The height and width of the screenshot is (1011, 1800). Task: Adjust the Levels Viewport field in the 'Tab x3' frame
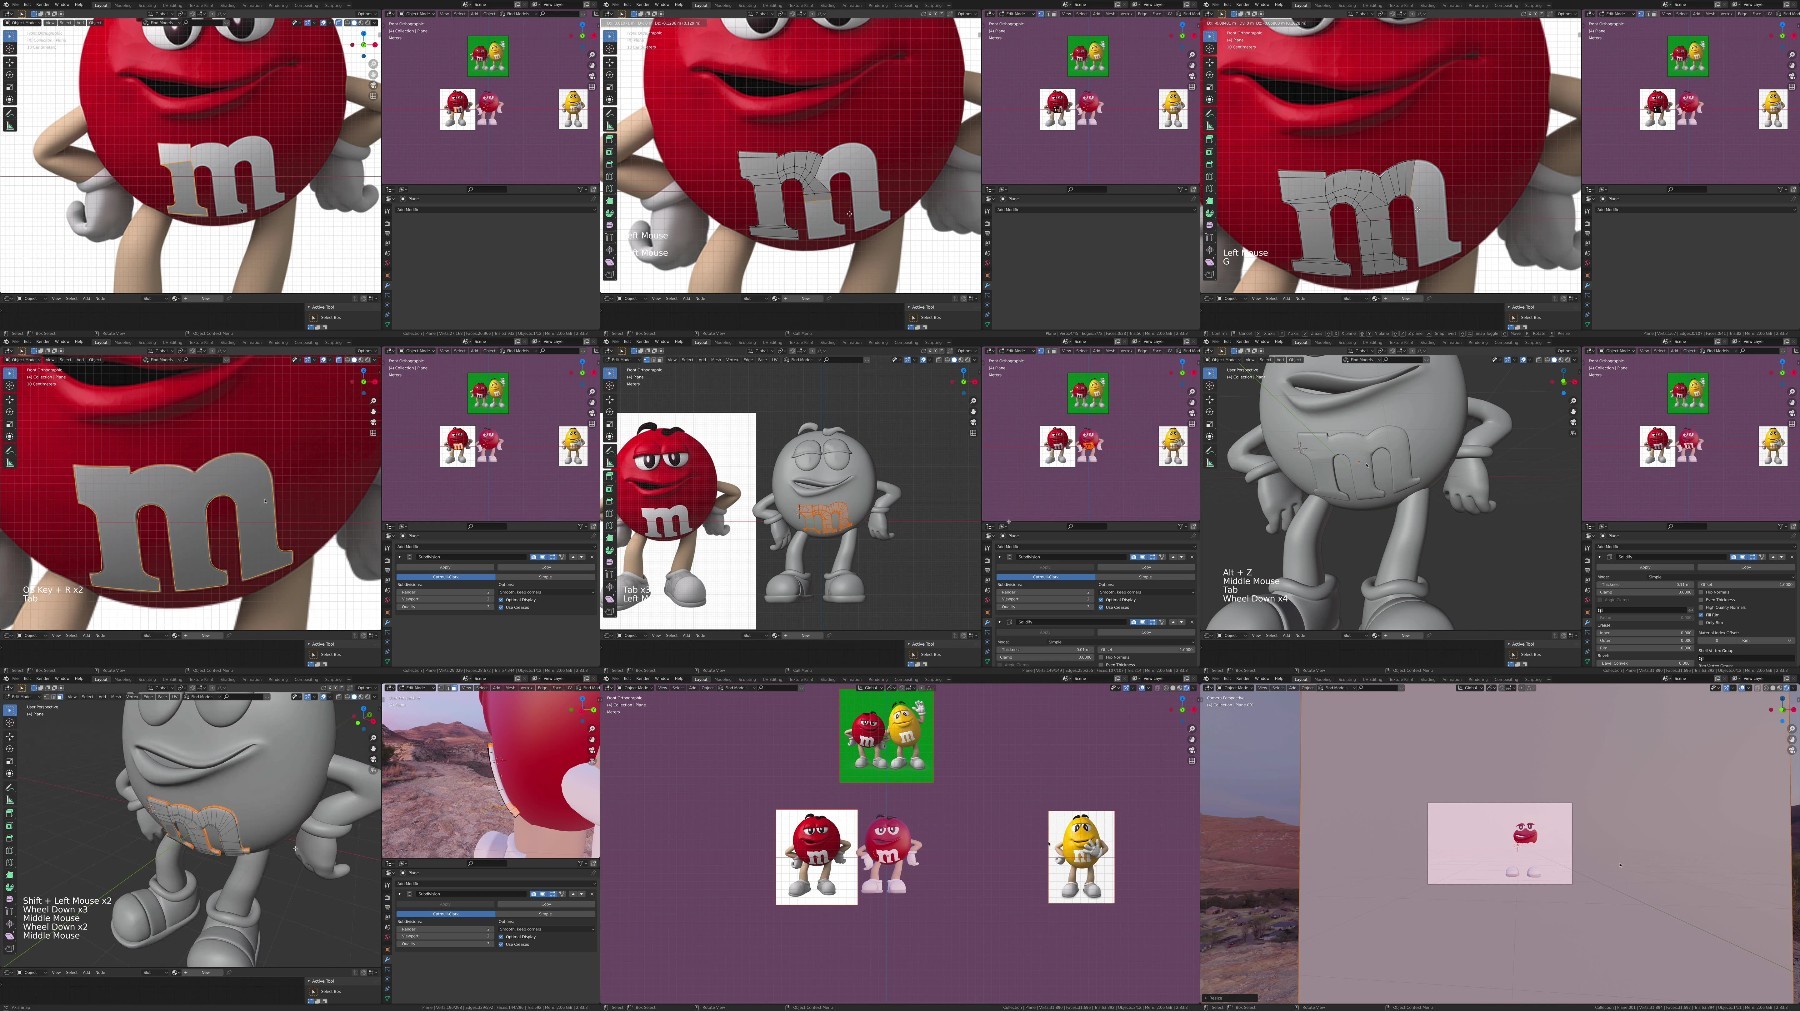point(1045,599)
